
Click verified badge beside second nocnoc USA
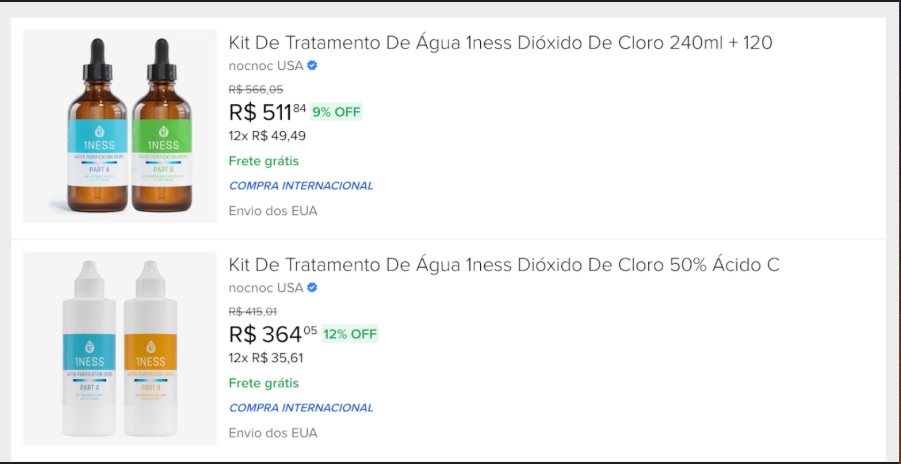(312, 288)
